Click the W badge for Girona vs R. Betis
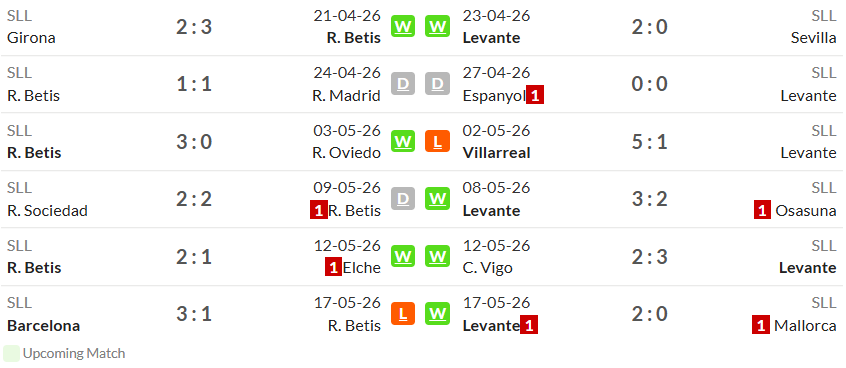Screen dimensions: 846x368 pos(403,26)
